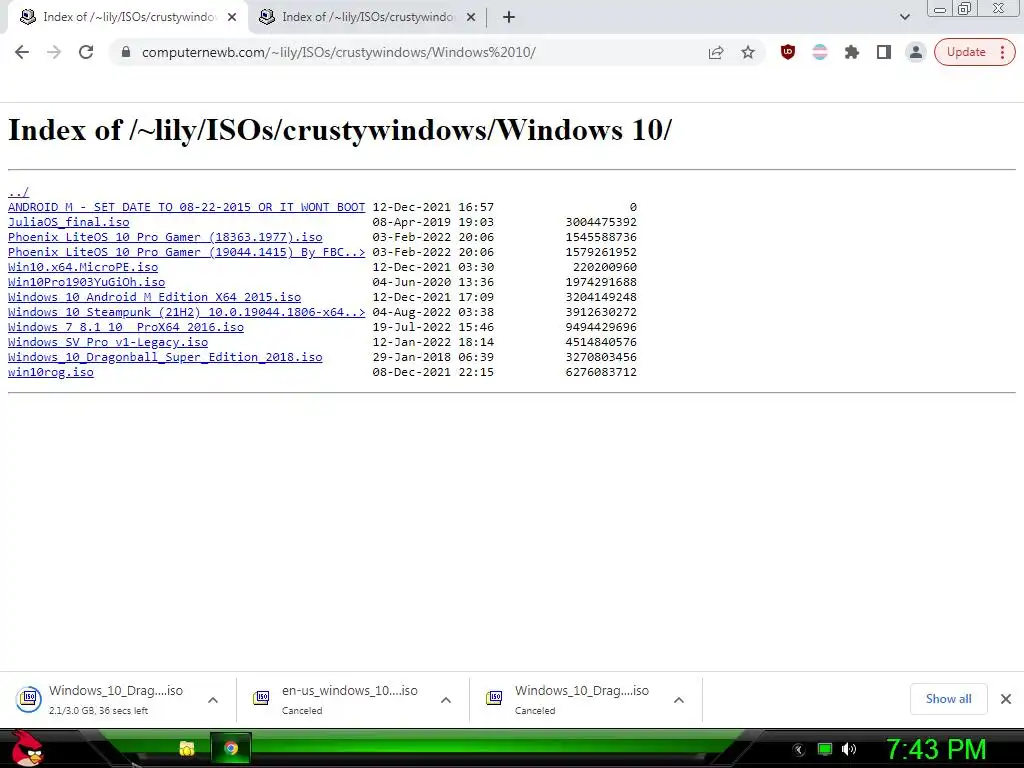Expand the tab search dropdown
This screenshot has width=1024, height=768.
pos(904,17)
